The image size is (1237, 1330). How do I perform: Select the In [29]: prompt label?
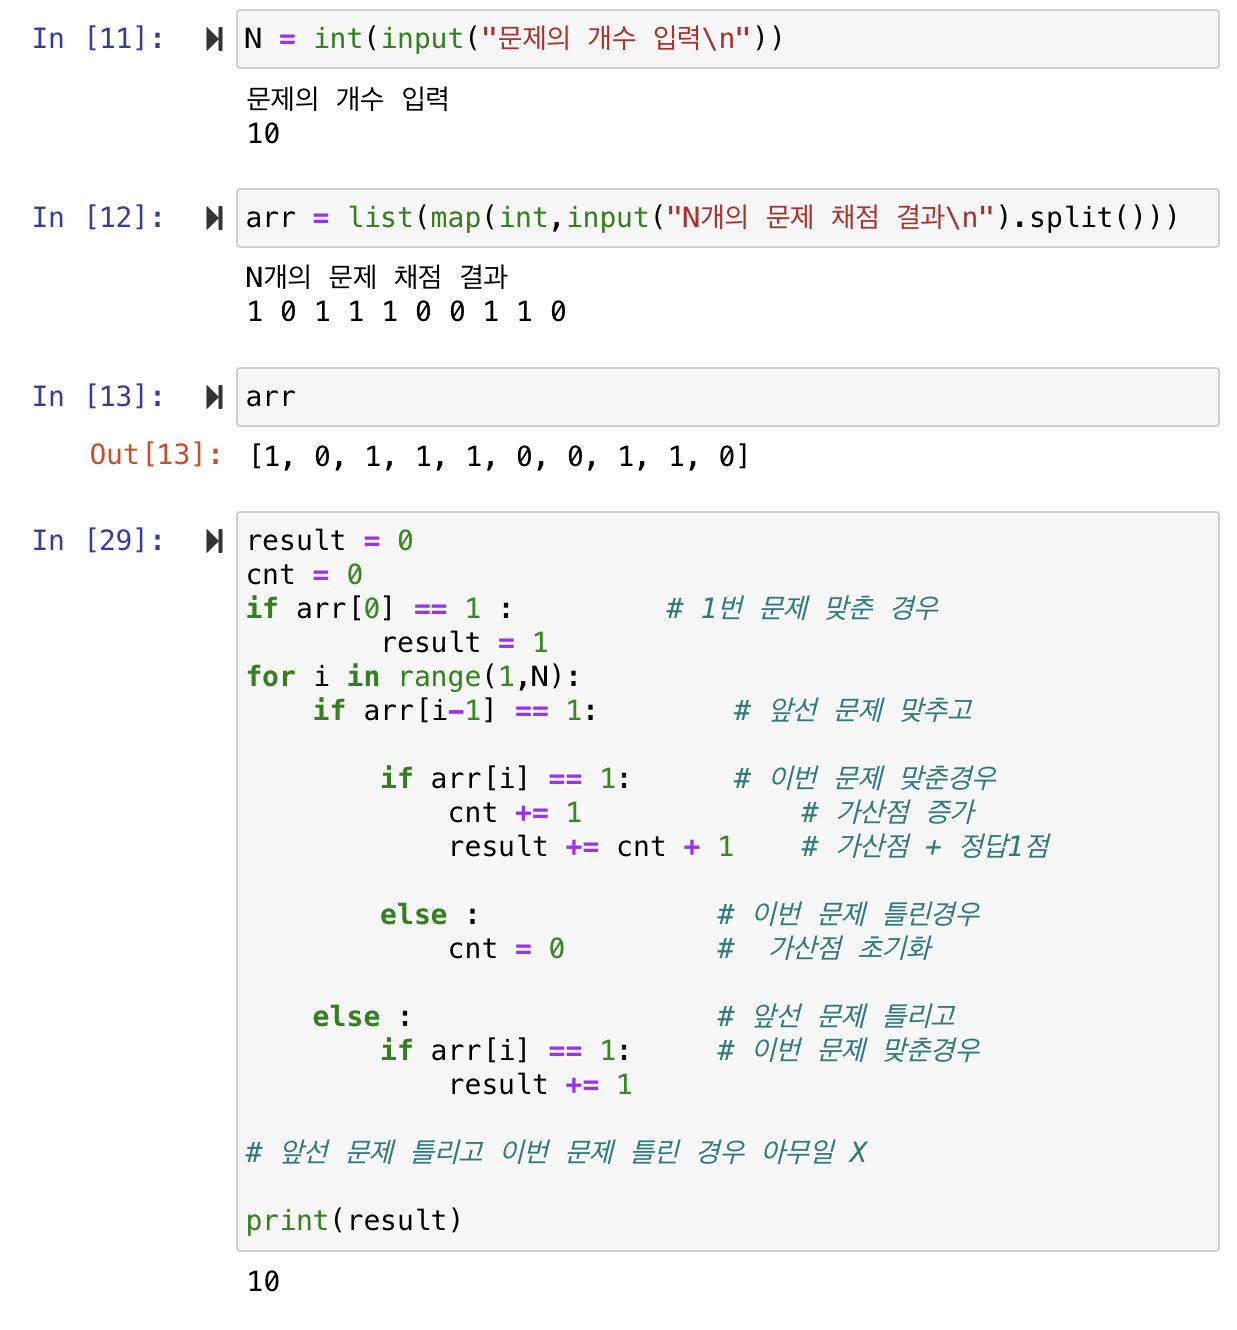pos(98,541)
